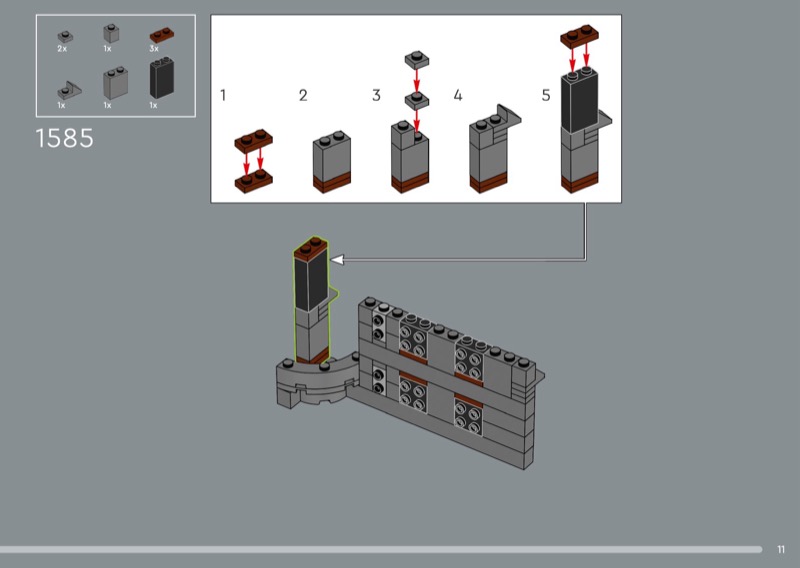Click the brown 1x2 plate labeled 3x
Viewport: 800px width, 568px height.
click(x=160, y=35)
